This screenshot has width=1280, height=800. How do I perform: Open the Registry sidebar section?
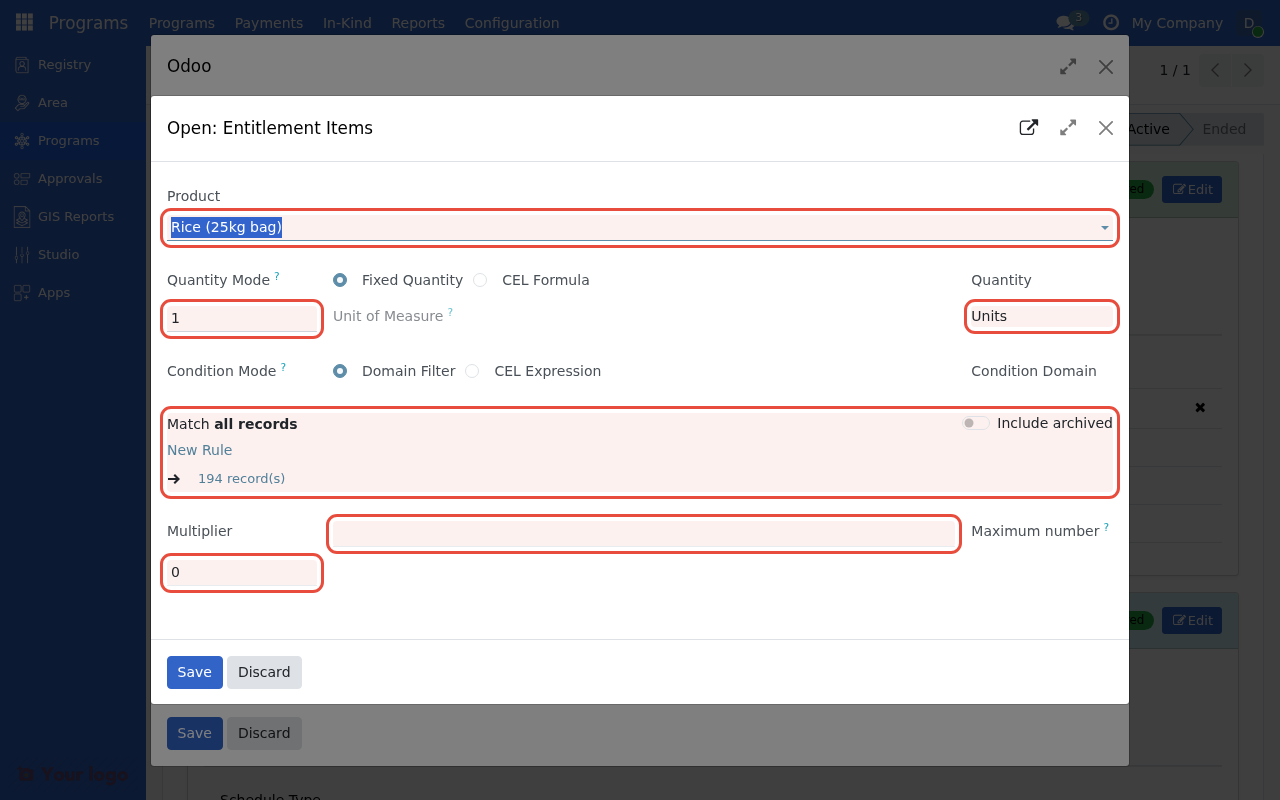point(62,64)
